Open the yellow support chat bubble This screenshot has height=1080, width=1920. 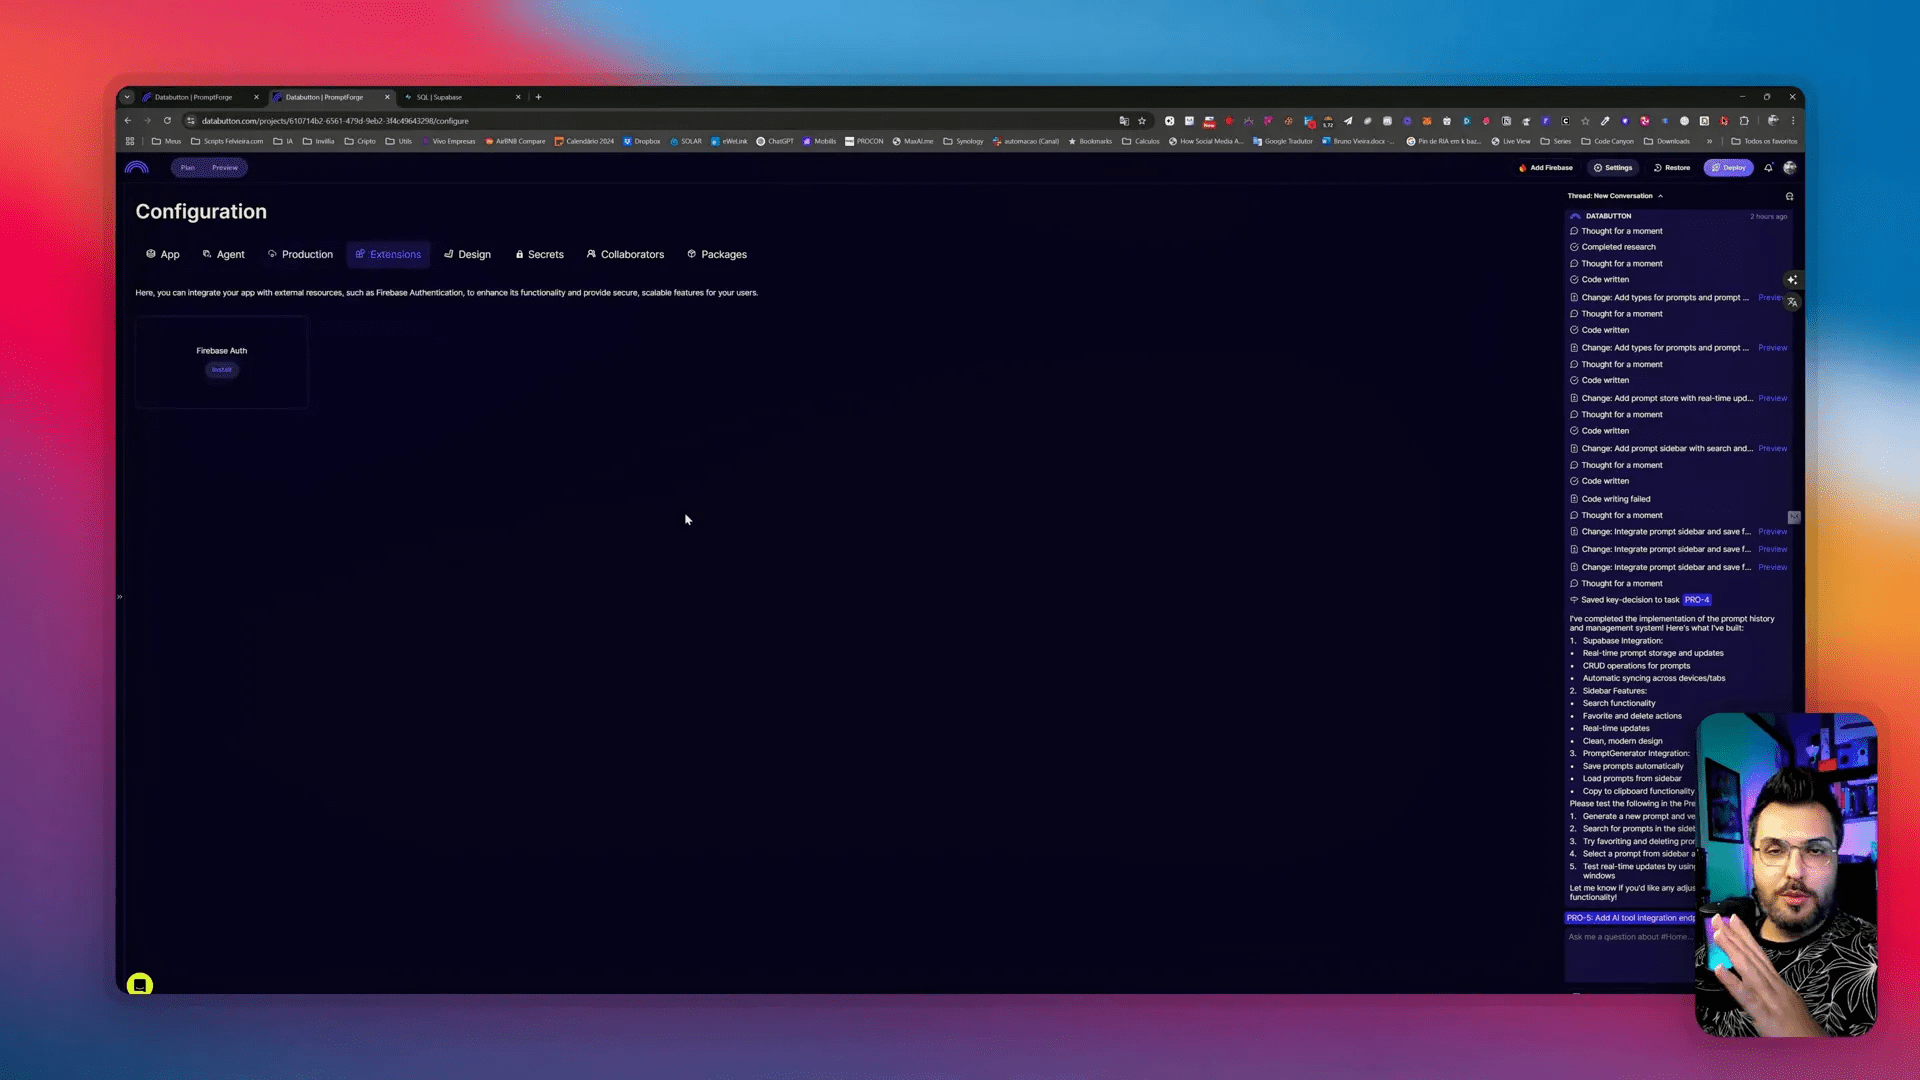coord(140,985)
